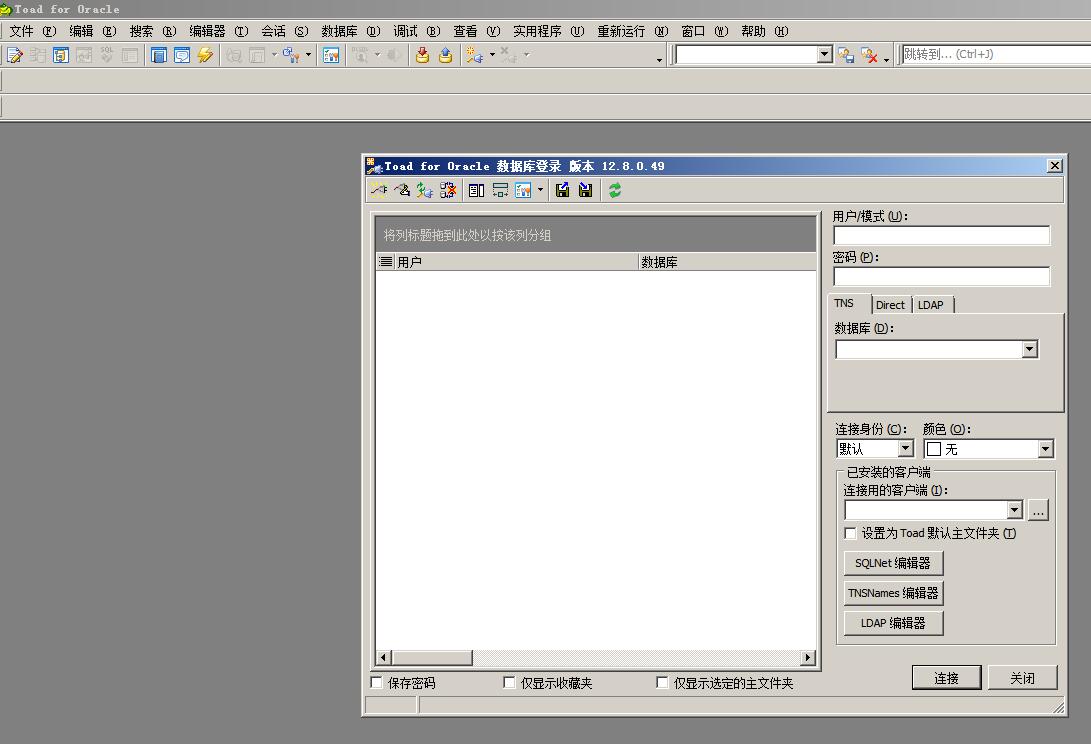
Task: Switch to the LDAP tab
Action: coord(931,305)
